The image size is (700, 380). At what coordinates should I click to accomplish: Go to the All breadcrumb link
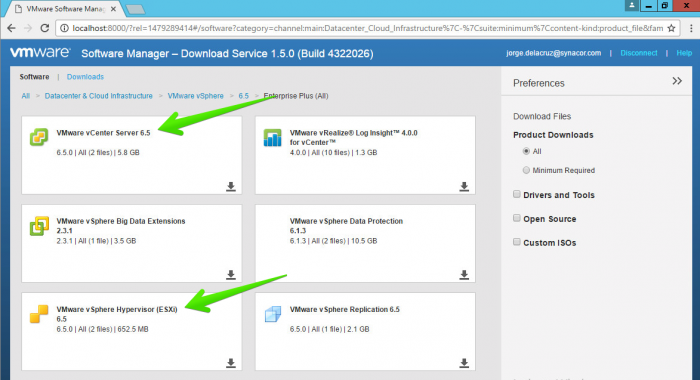[x=25, y=96]
